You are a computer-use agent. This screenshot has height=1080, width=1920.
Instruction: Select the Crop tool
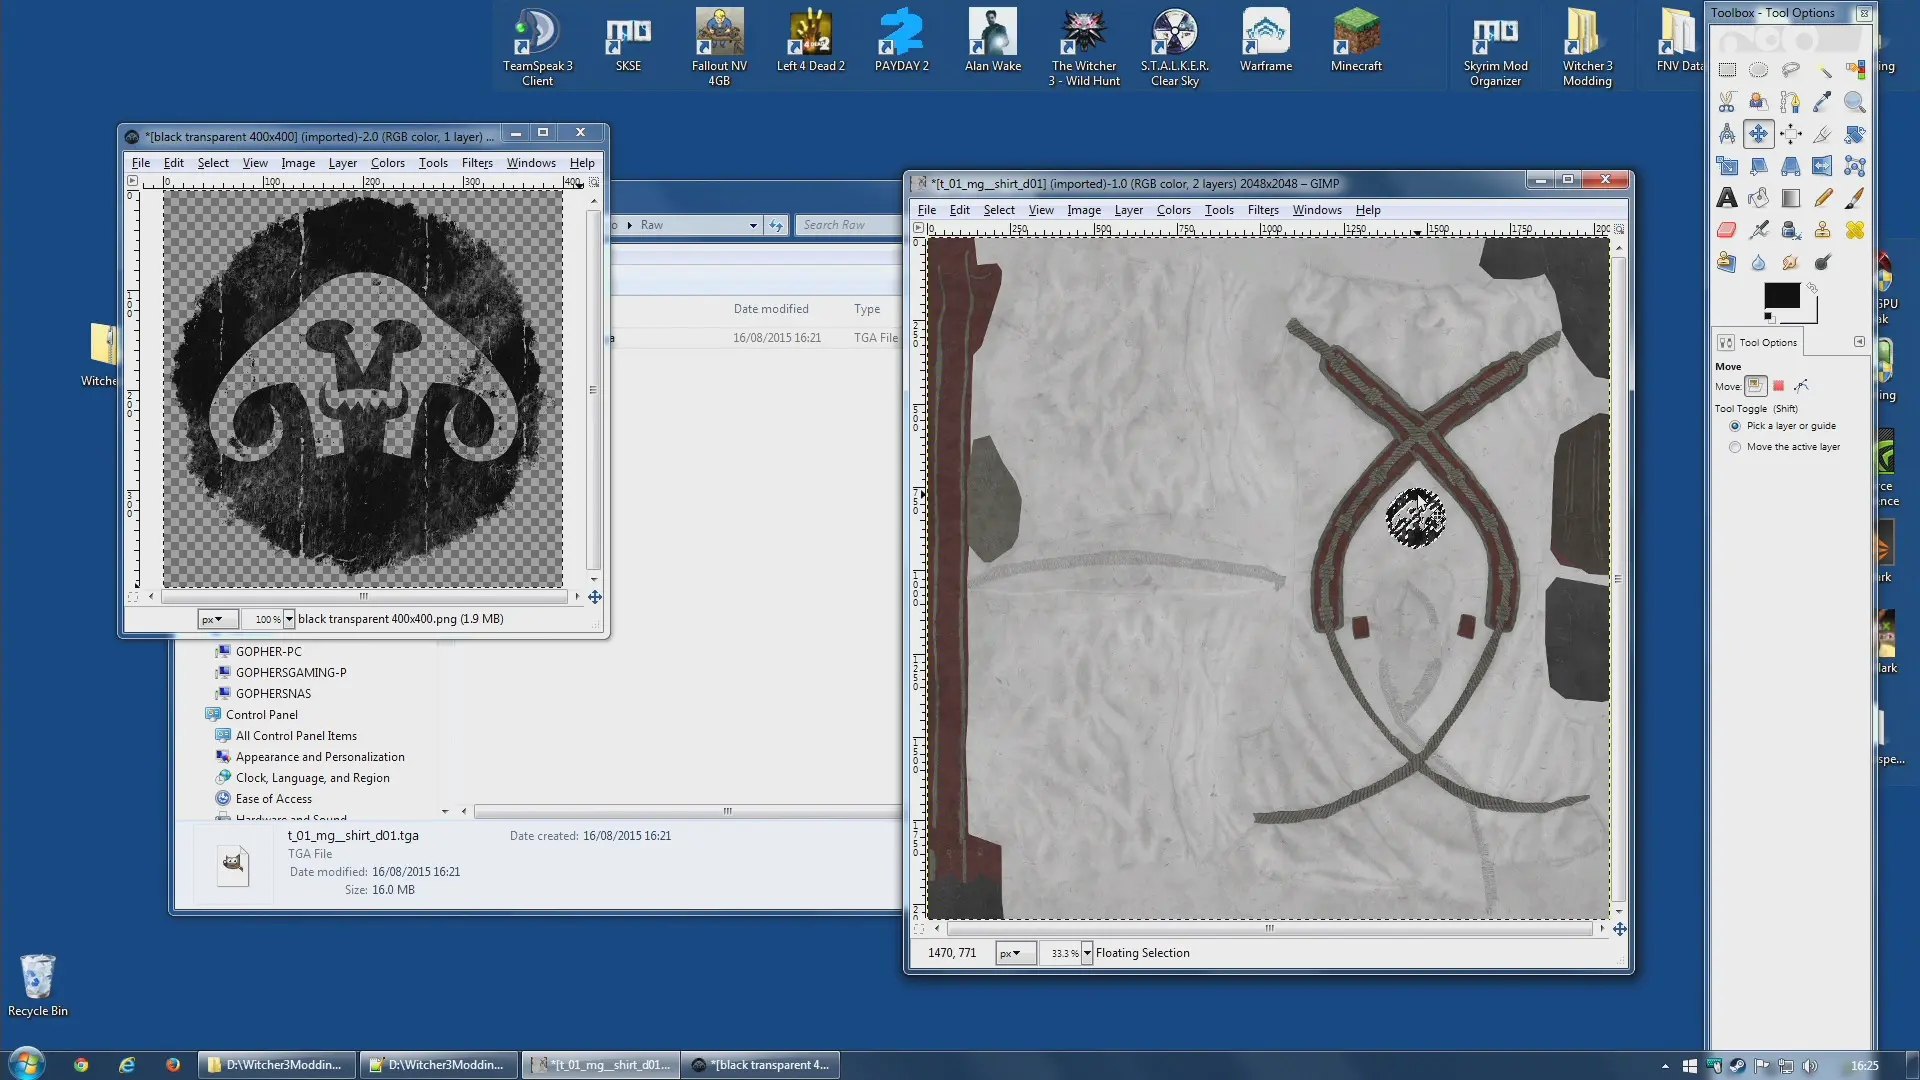(1823, 134)
